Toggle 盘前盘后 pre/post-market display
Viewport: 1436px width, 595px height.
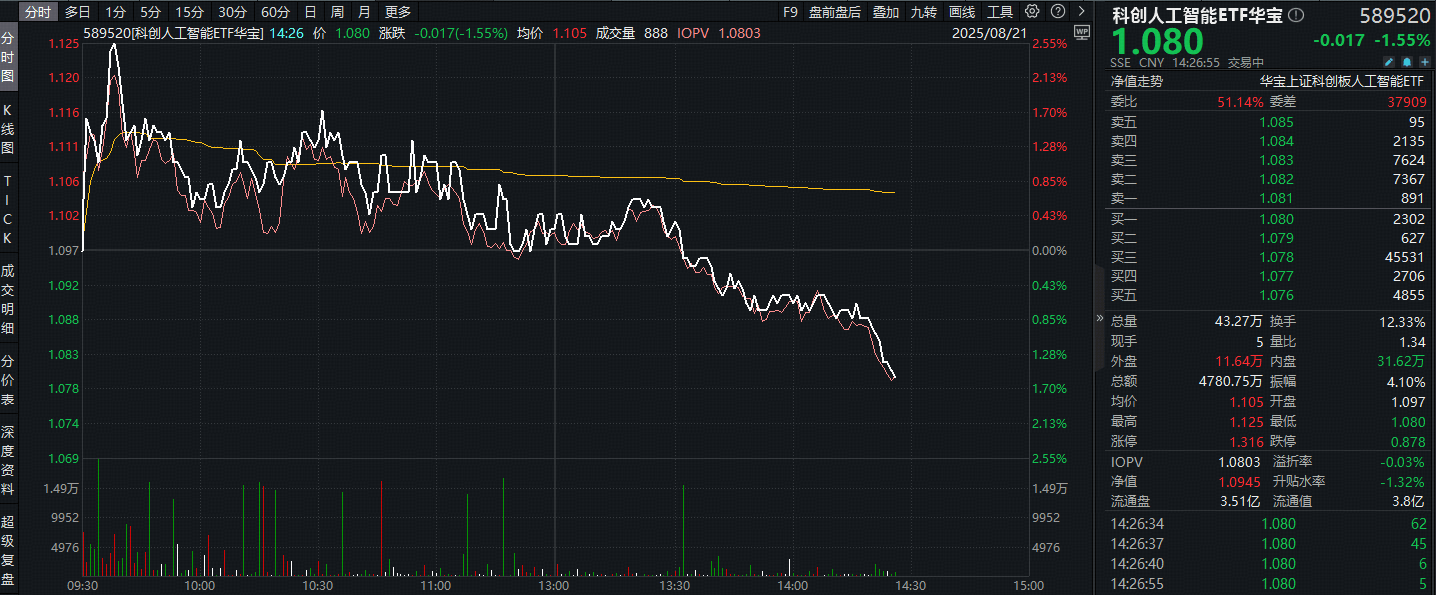click(x=835, y=12)
